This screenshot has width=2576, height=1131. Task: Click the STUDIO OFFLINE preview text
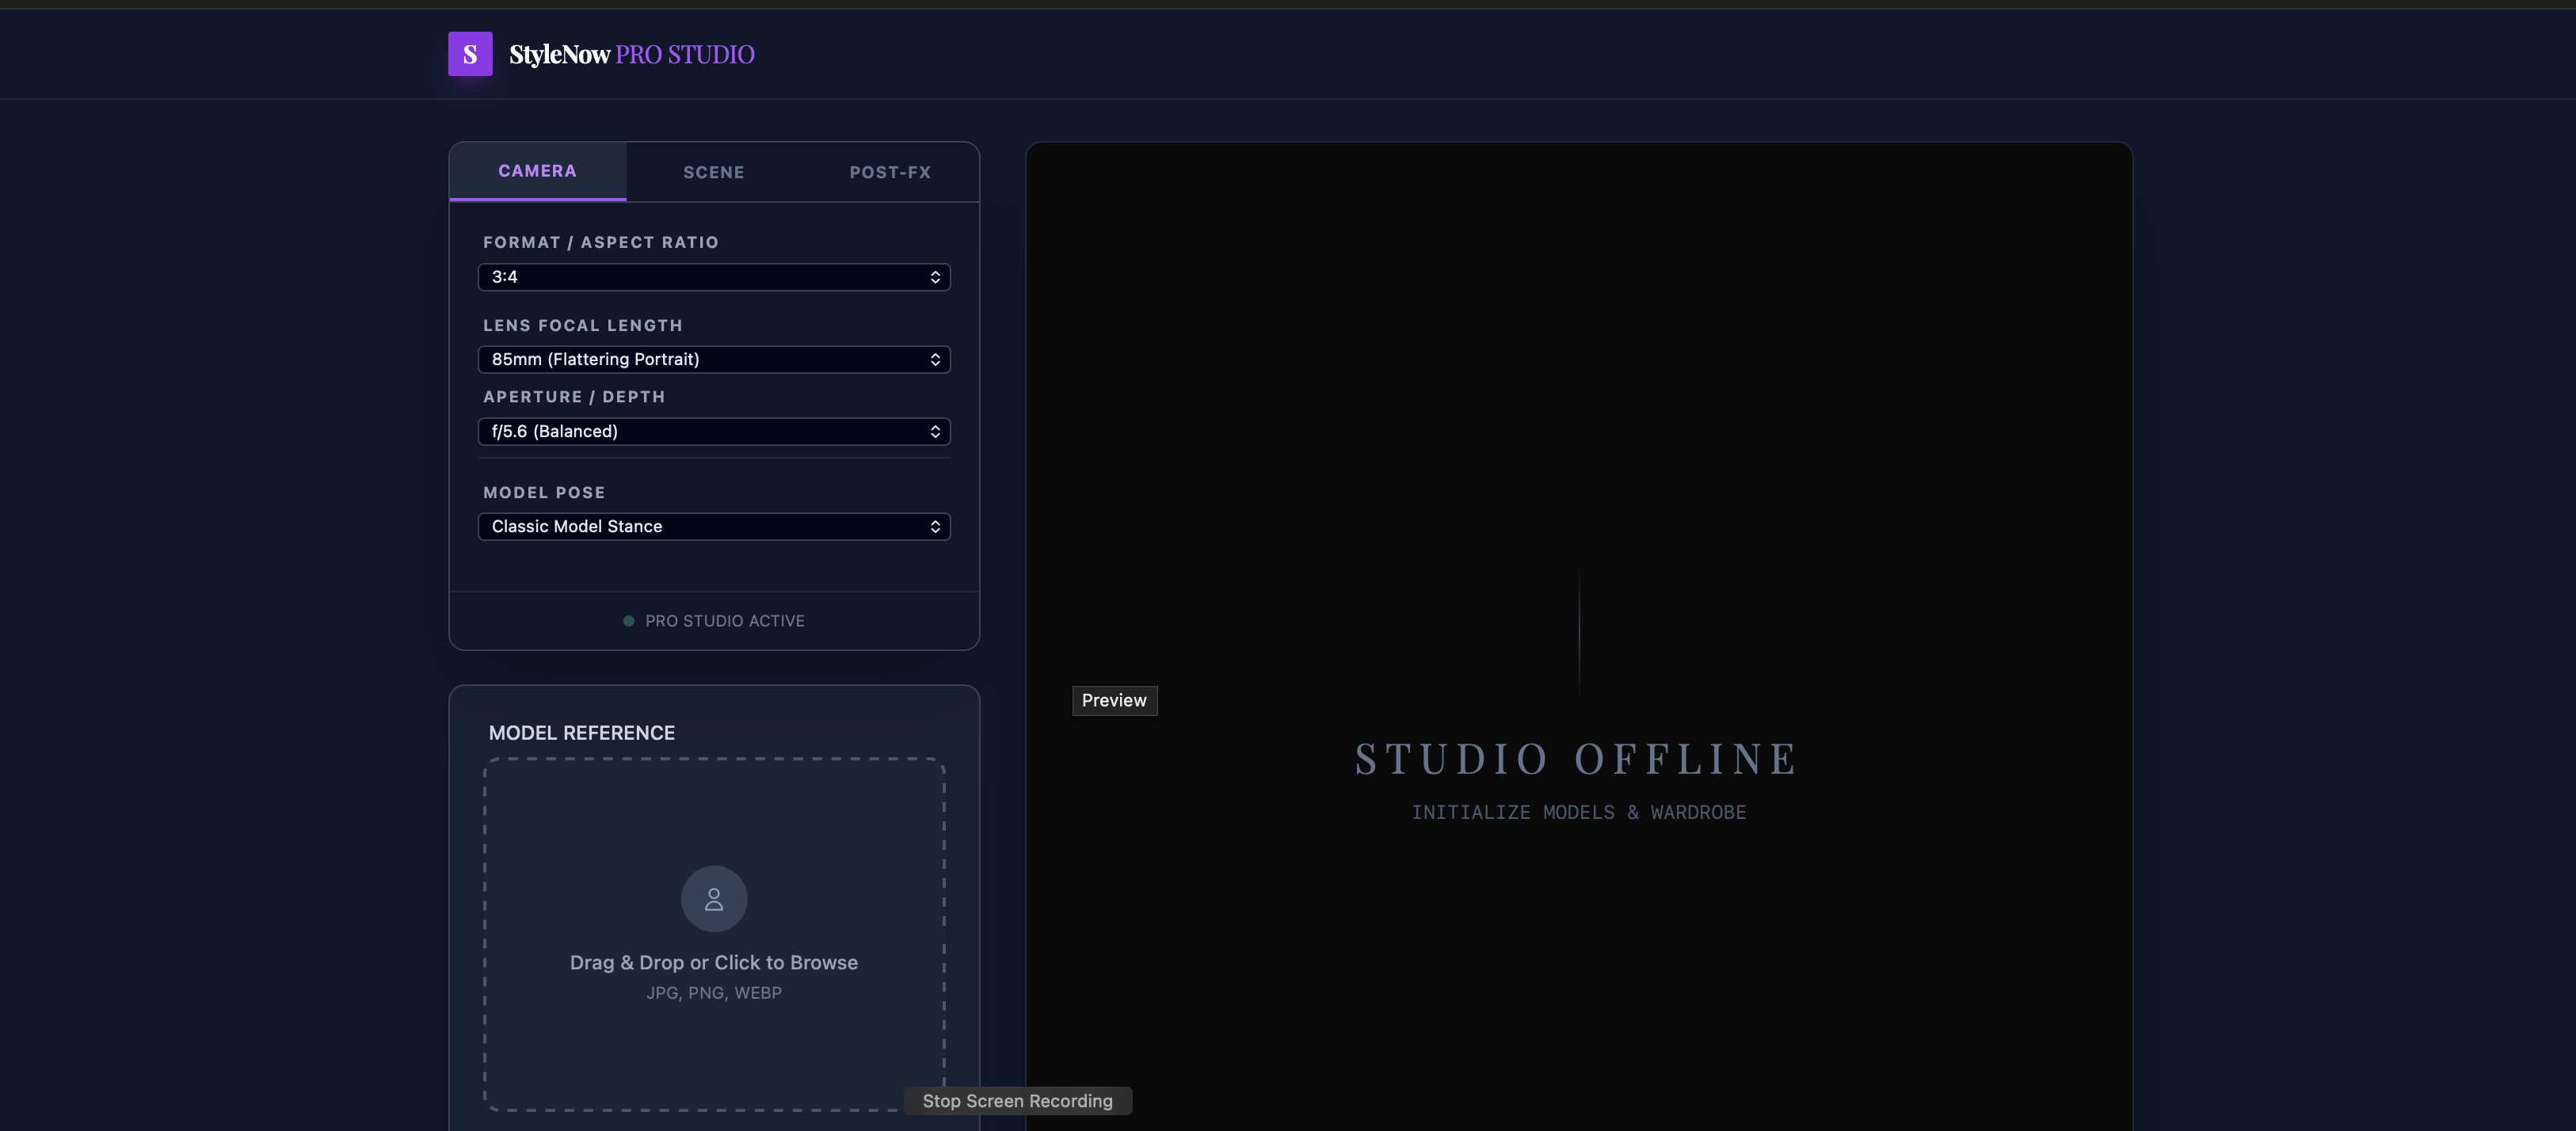pos(1578,759)
